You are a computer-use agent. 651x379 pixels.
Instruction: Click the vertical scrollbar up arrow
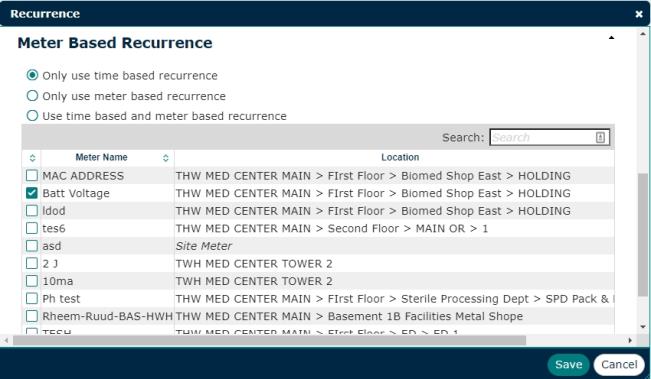[644, 34]
